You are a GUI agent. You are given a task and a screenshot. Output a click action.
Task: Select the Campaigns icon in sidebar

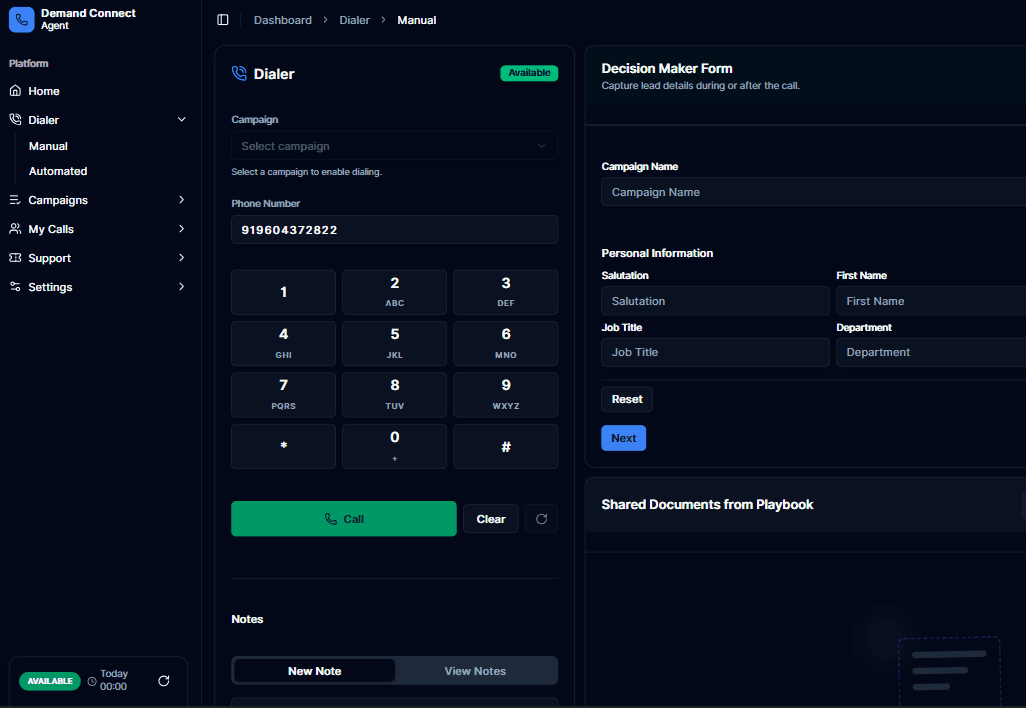pyautogui.click(x=14, y=200)
